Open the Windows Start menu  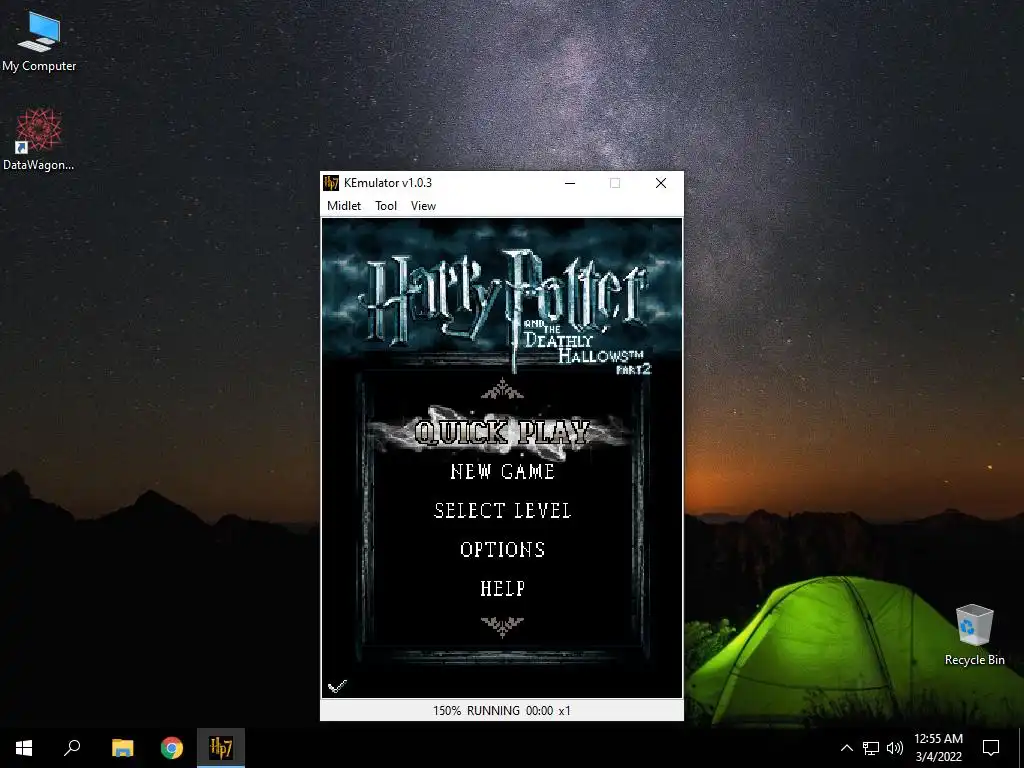click(x=24, y=748)
